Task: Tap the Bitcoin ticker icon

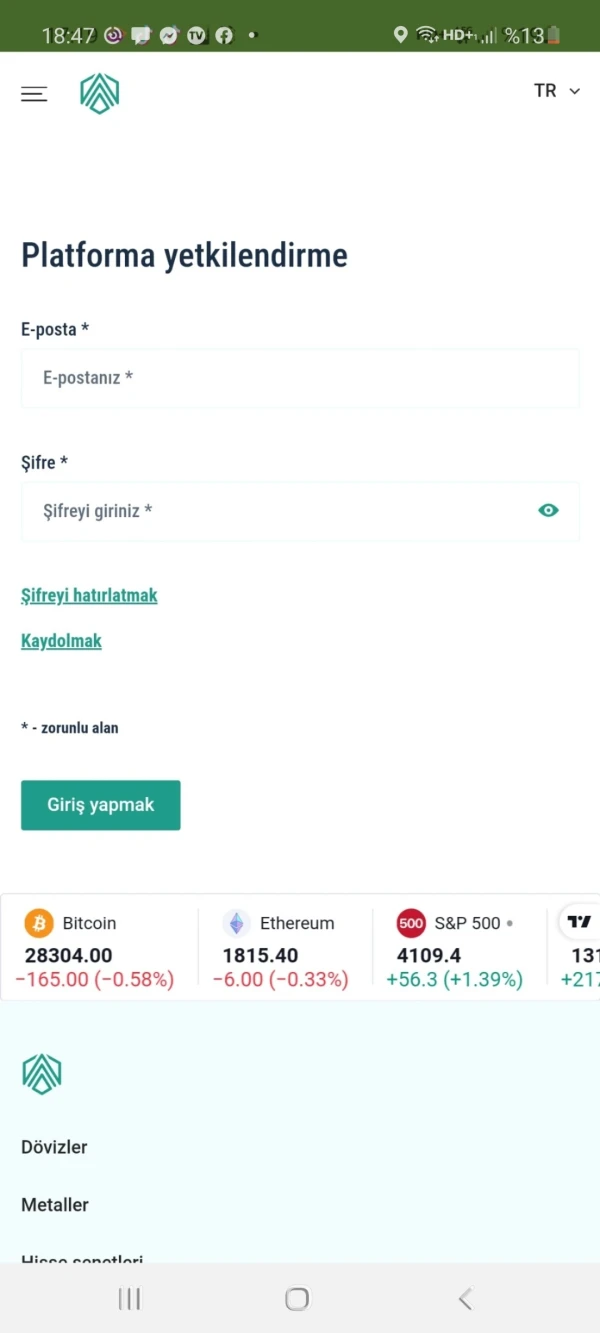Action: [x=39, y=922]
